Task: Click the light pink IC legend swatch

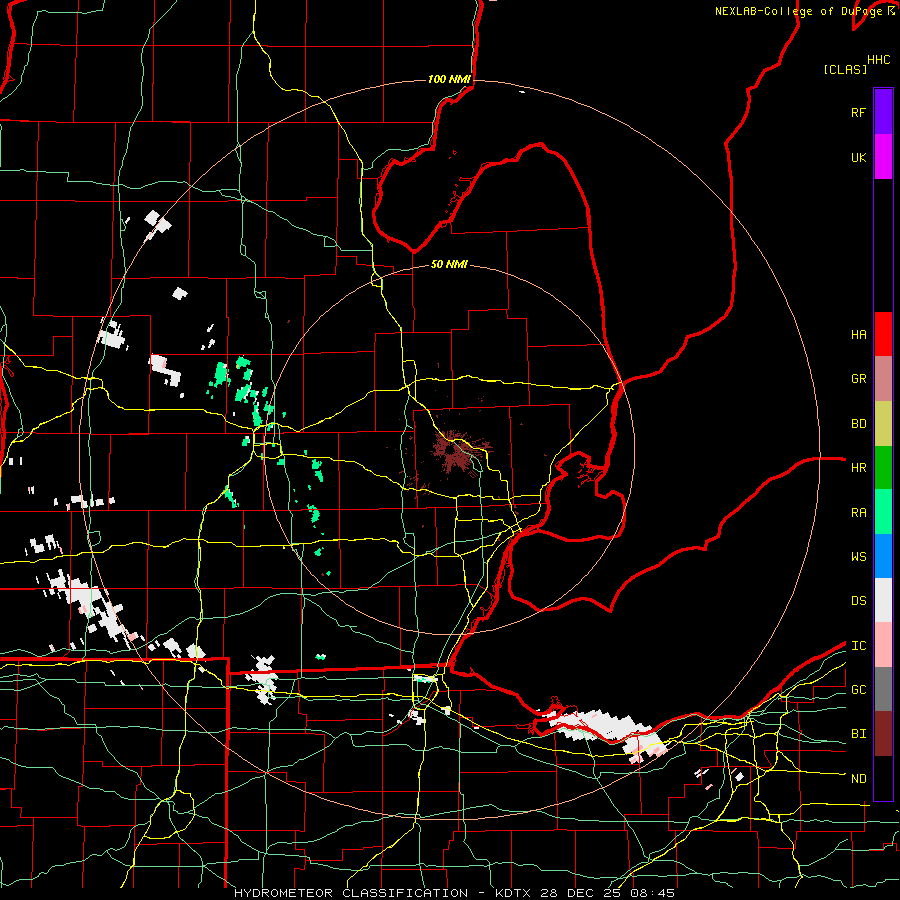Action: [883, 645]
